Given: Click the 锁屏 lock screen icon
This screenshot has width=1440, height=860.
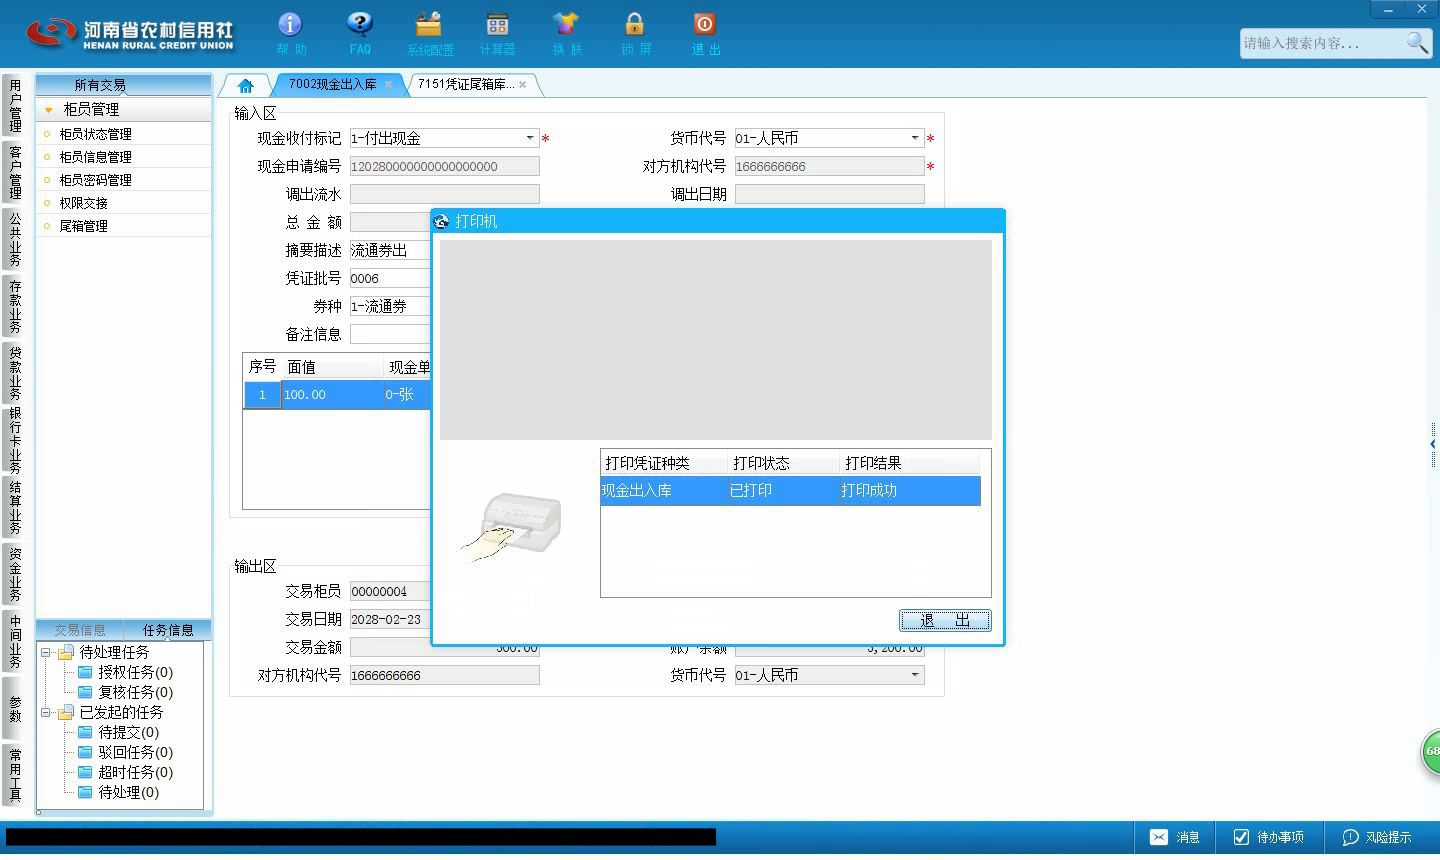Looking at the screenshot, I should tap(635, 24).
